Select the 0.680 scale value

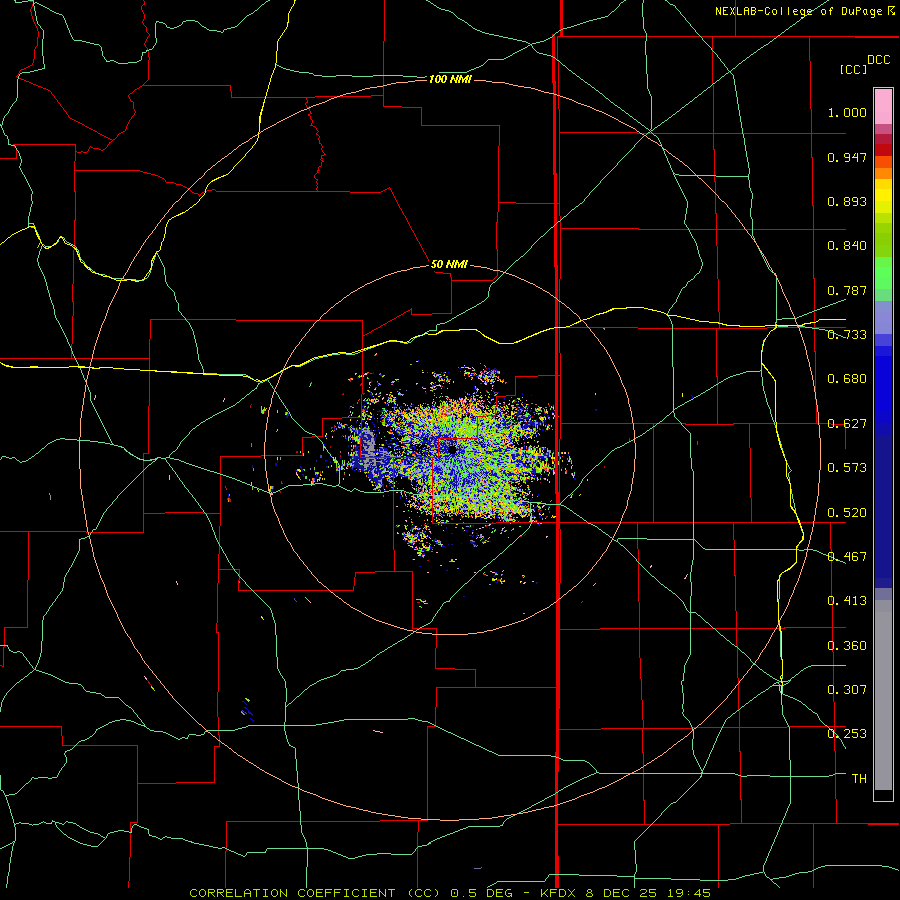point(847,379)
